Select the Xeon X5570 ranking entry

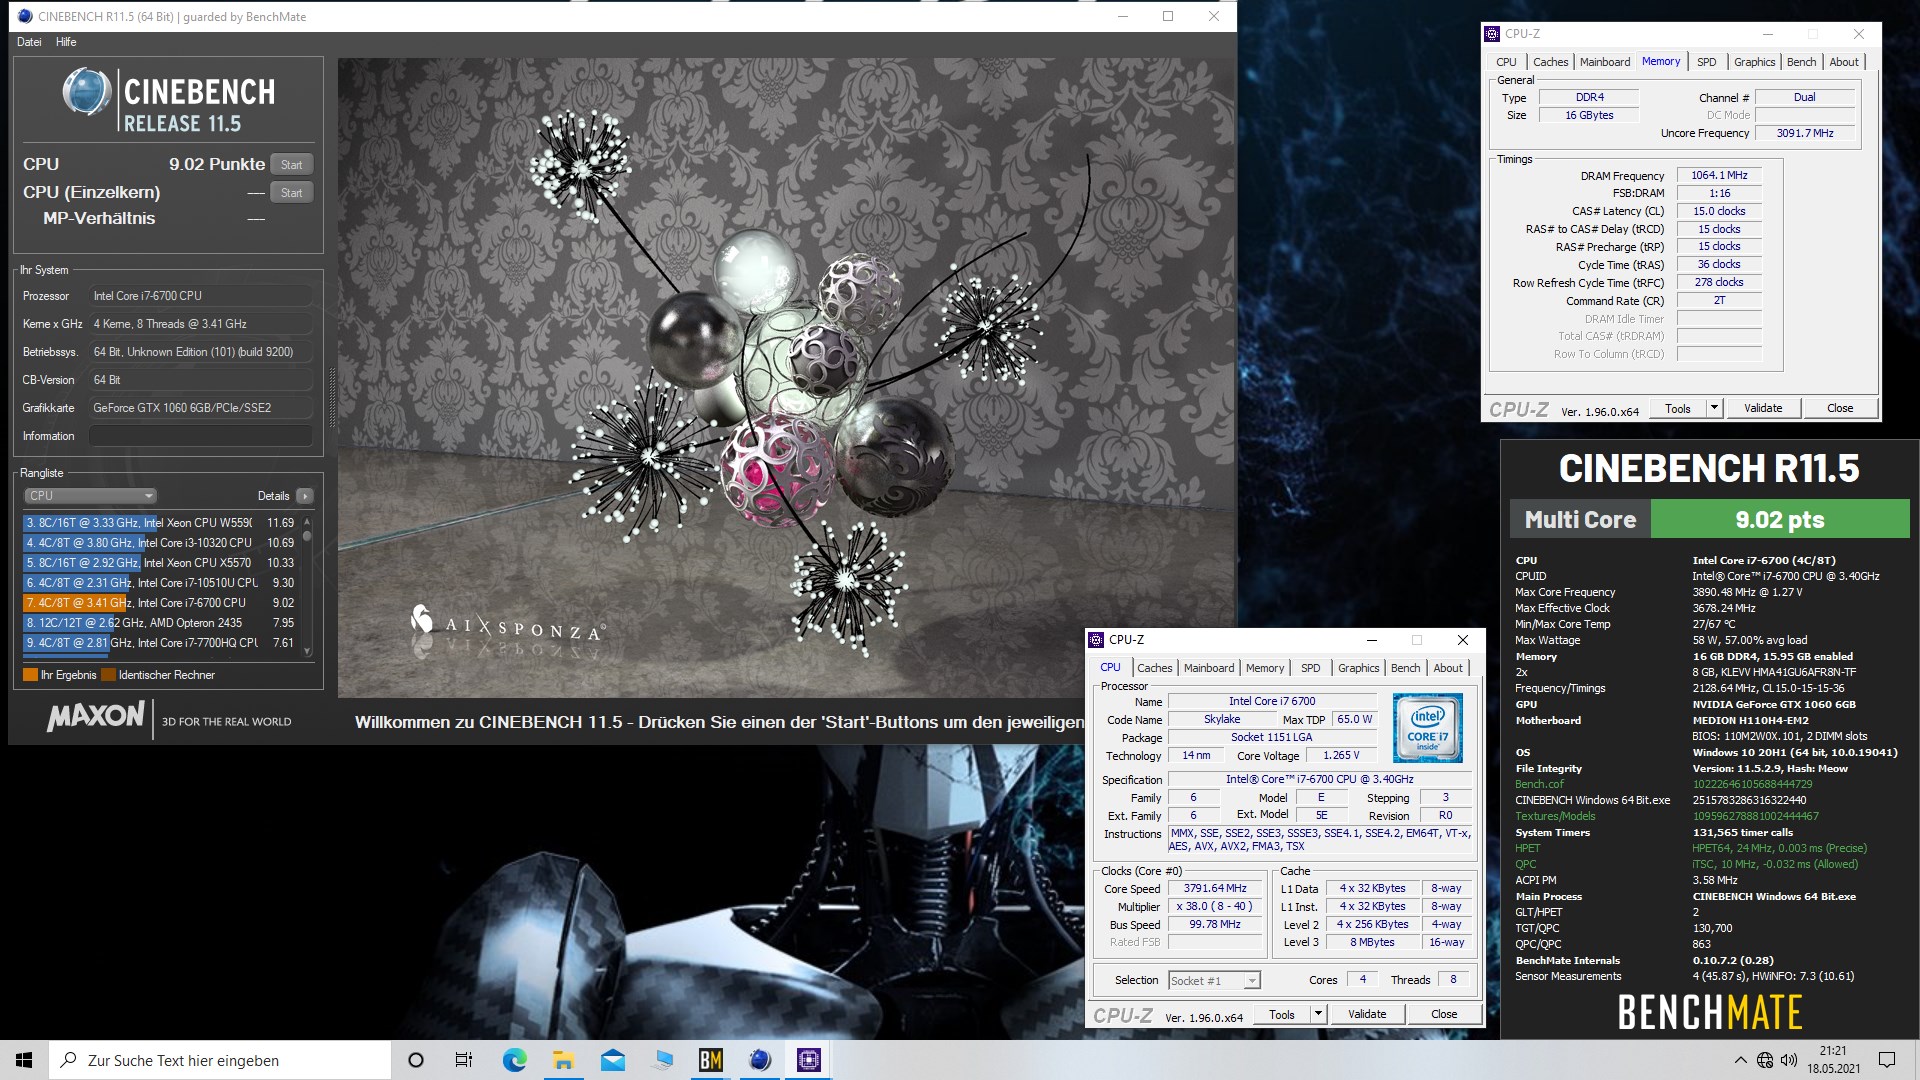tap(160, 563)
